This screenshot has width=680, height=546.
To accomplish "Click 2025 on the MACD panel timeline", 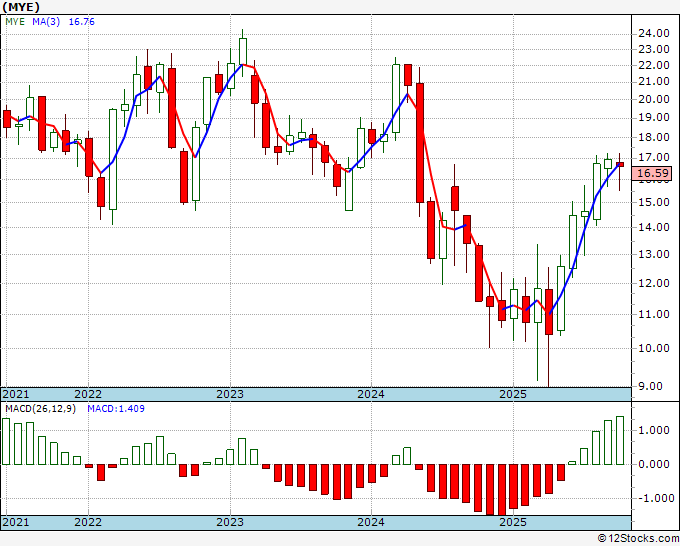I will click(x=513, y=522).
